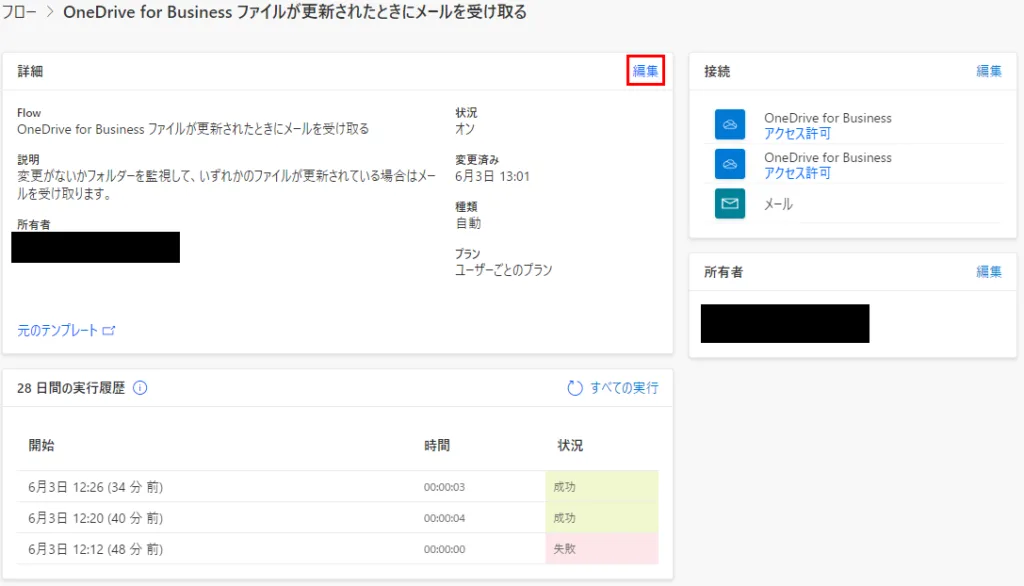Edit owners via the 所有者 panel 編集 link
This screenshot has width=1024, height=586.
(x=988, y=272)
